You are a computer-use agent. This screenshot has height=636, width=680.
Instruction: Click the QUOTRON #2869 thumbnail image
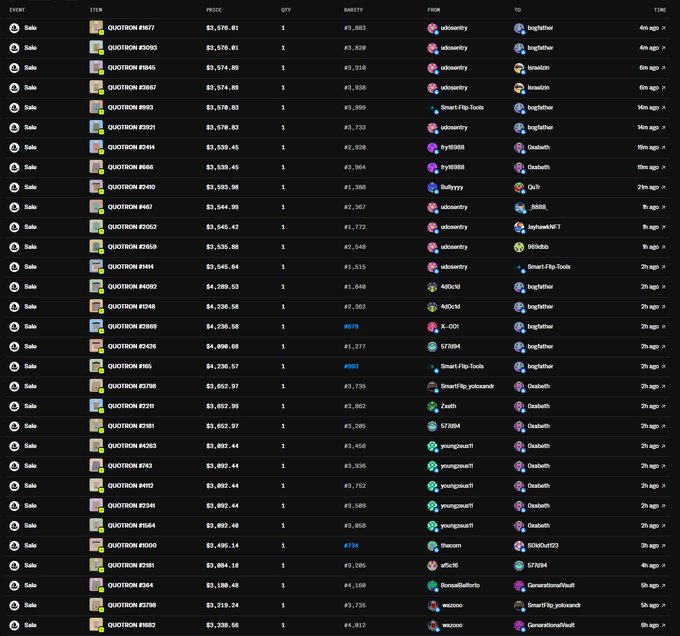point(96,326)
